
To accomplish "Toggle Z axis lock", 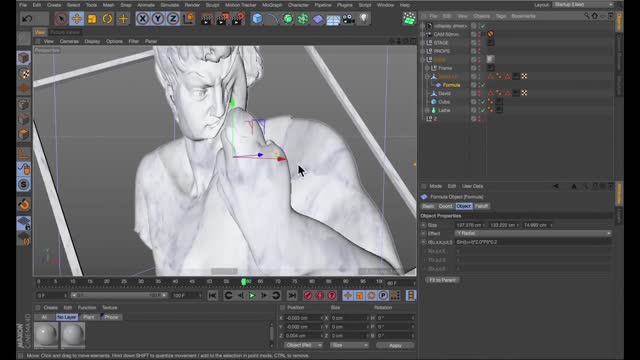I will (x=173, y=19).
